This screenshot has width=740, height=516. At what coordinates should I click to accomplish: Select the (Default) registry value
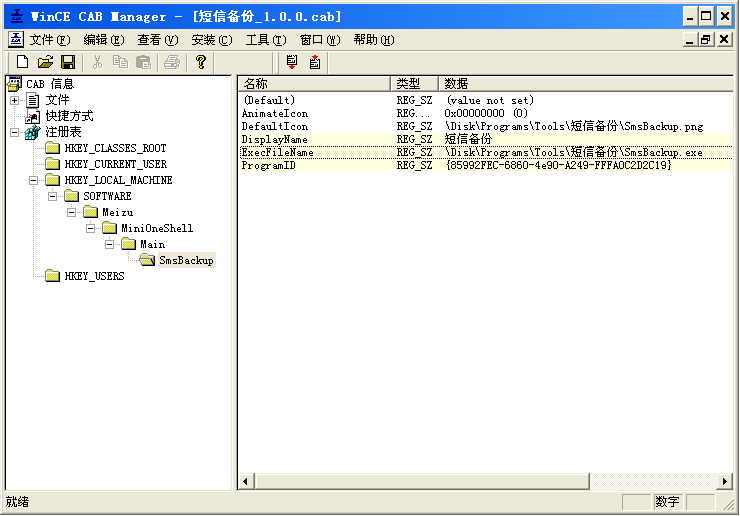pyautogui.click(x=269, y=100)
